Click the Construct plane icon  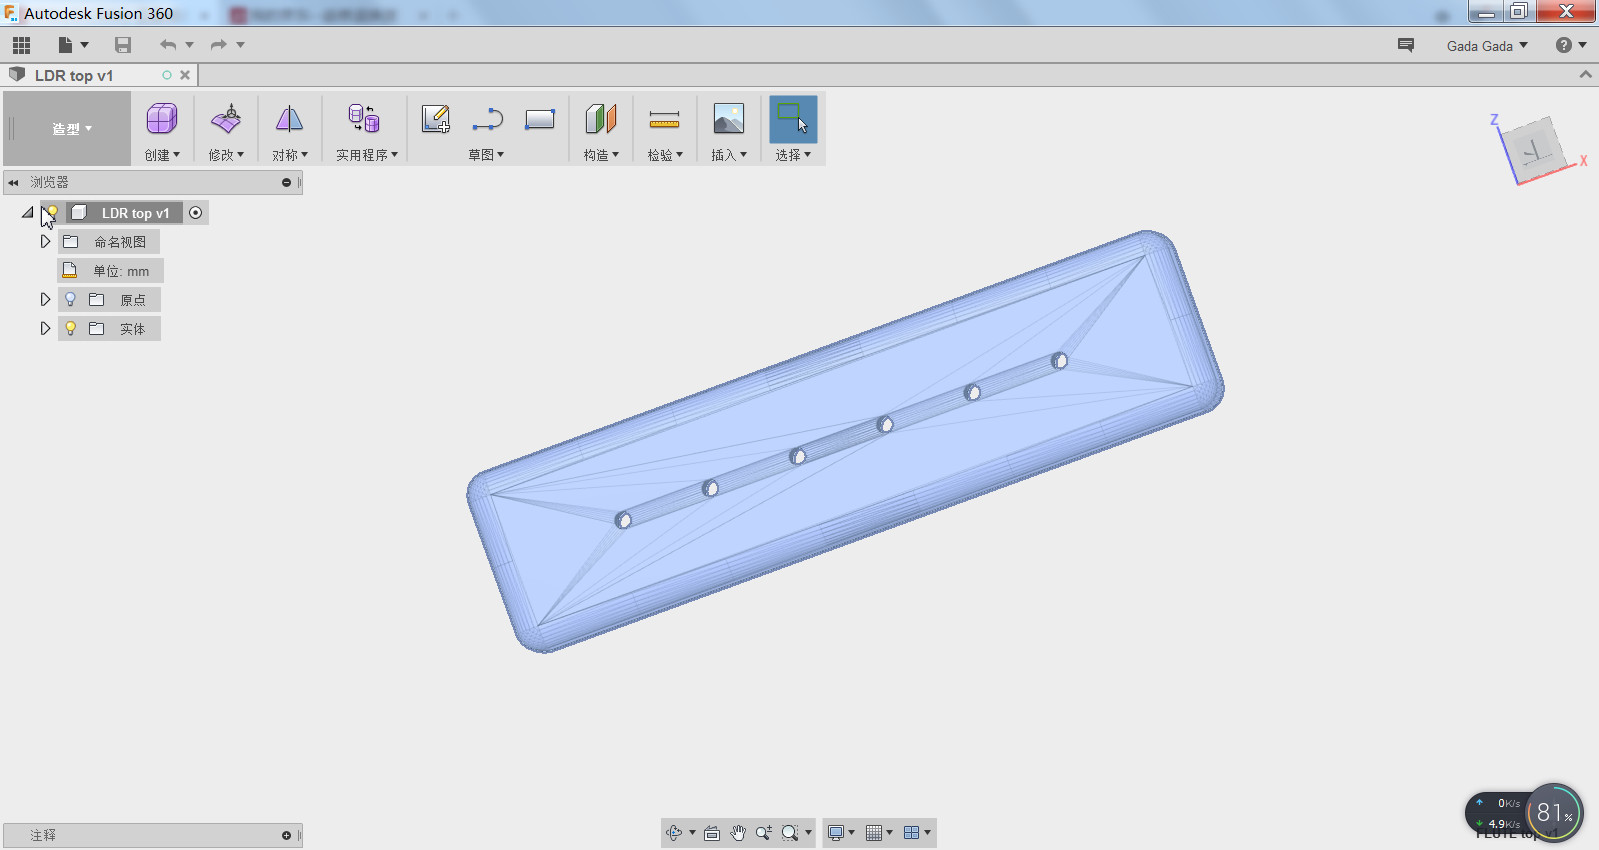pos(600,119)
